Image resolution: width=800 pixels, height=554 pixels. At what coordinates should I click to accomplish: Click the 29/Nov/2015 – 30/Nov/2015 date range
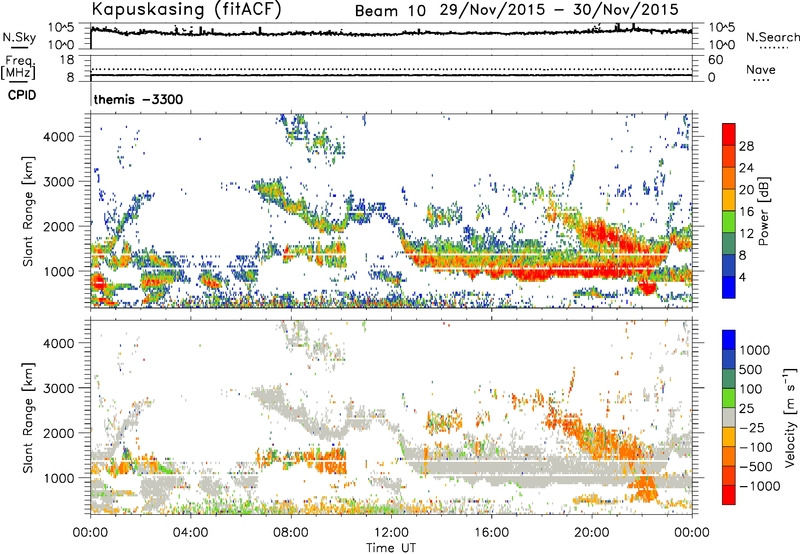pos(559,10)
